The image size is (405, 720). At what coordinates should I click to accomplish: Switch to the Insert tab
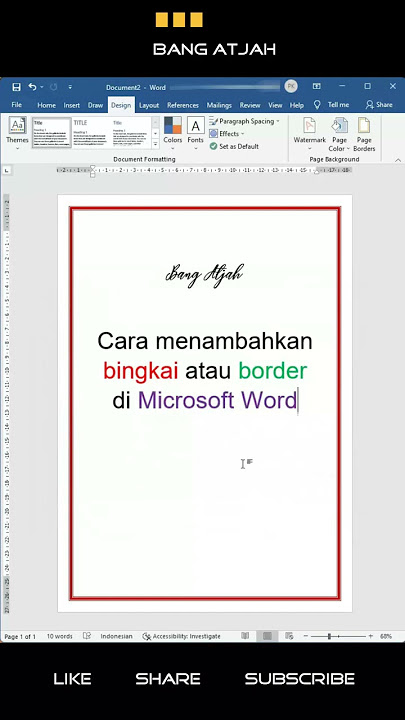[x=72, y=105]
